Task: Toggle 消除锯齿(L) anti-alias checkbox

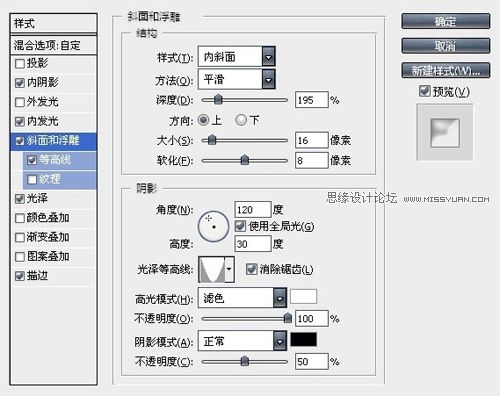Action: (251, 269)
